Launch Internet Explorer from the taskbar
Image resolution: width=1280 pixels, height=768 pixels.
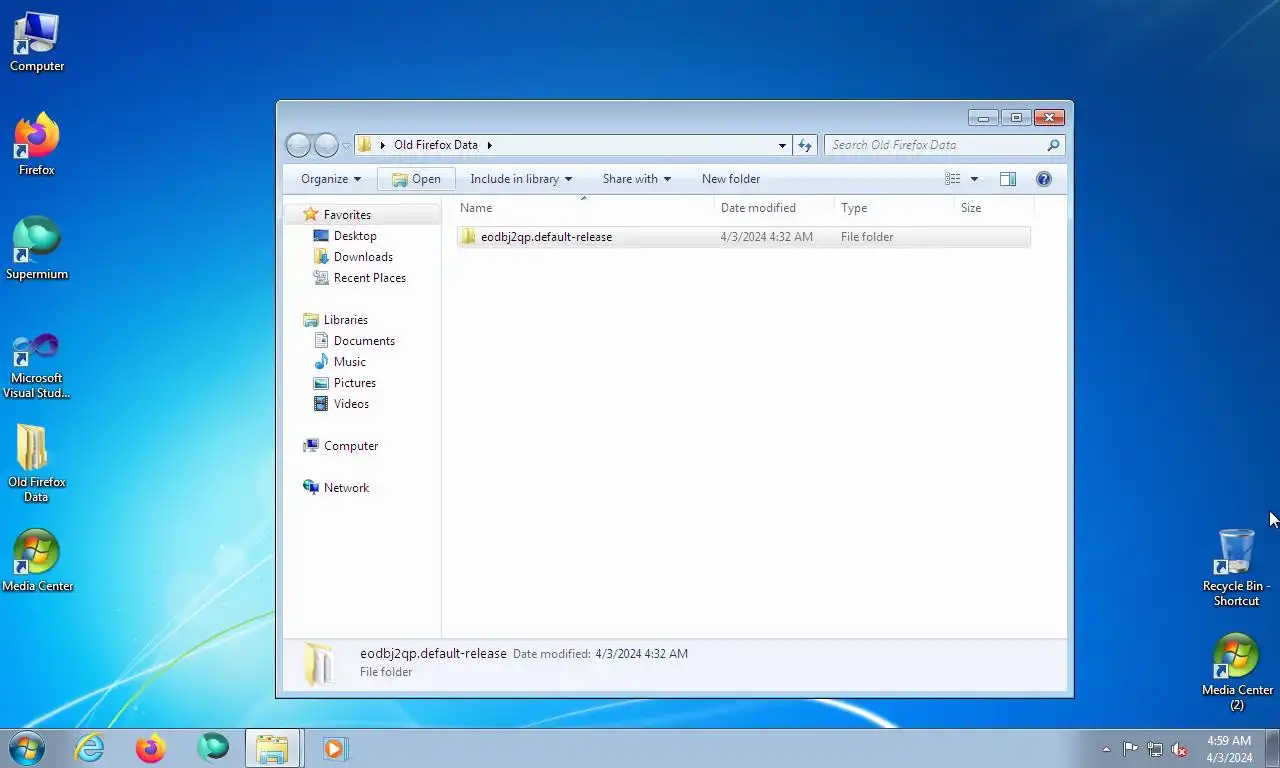90,748
